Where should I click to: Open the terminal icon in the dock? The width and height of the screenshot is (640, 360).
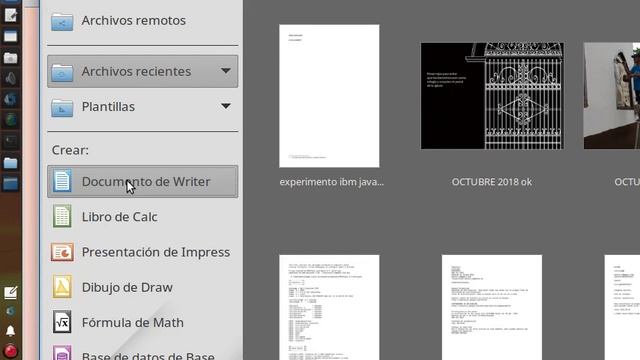coord(11,141)
